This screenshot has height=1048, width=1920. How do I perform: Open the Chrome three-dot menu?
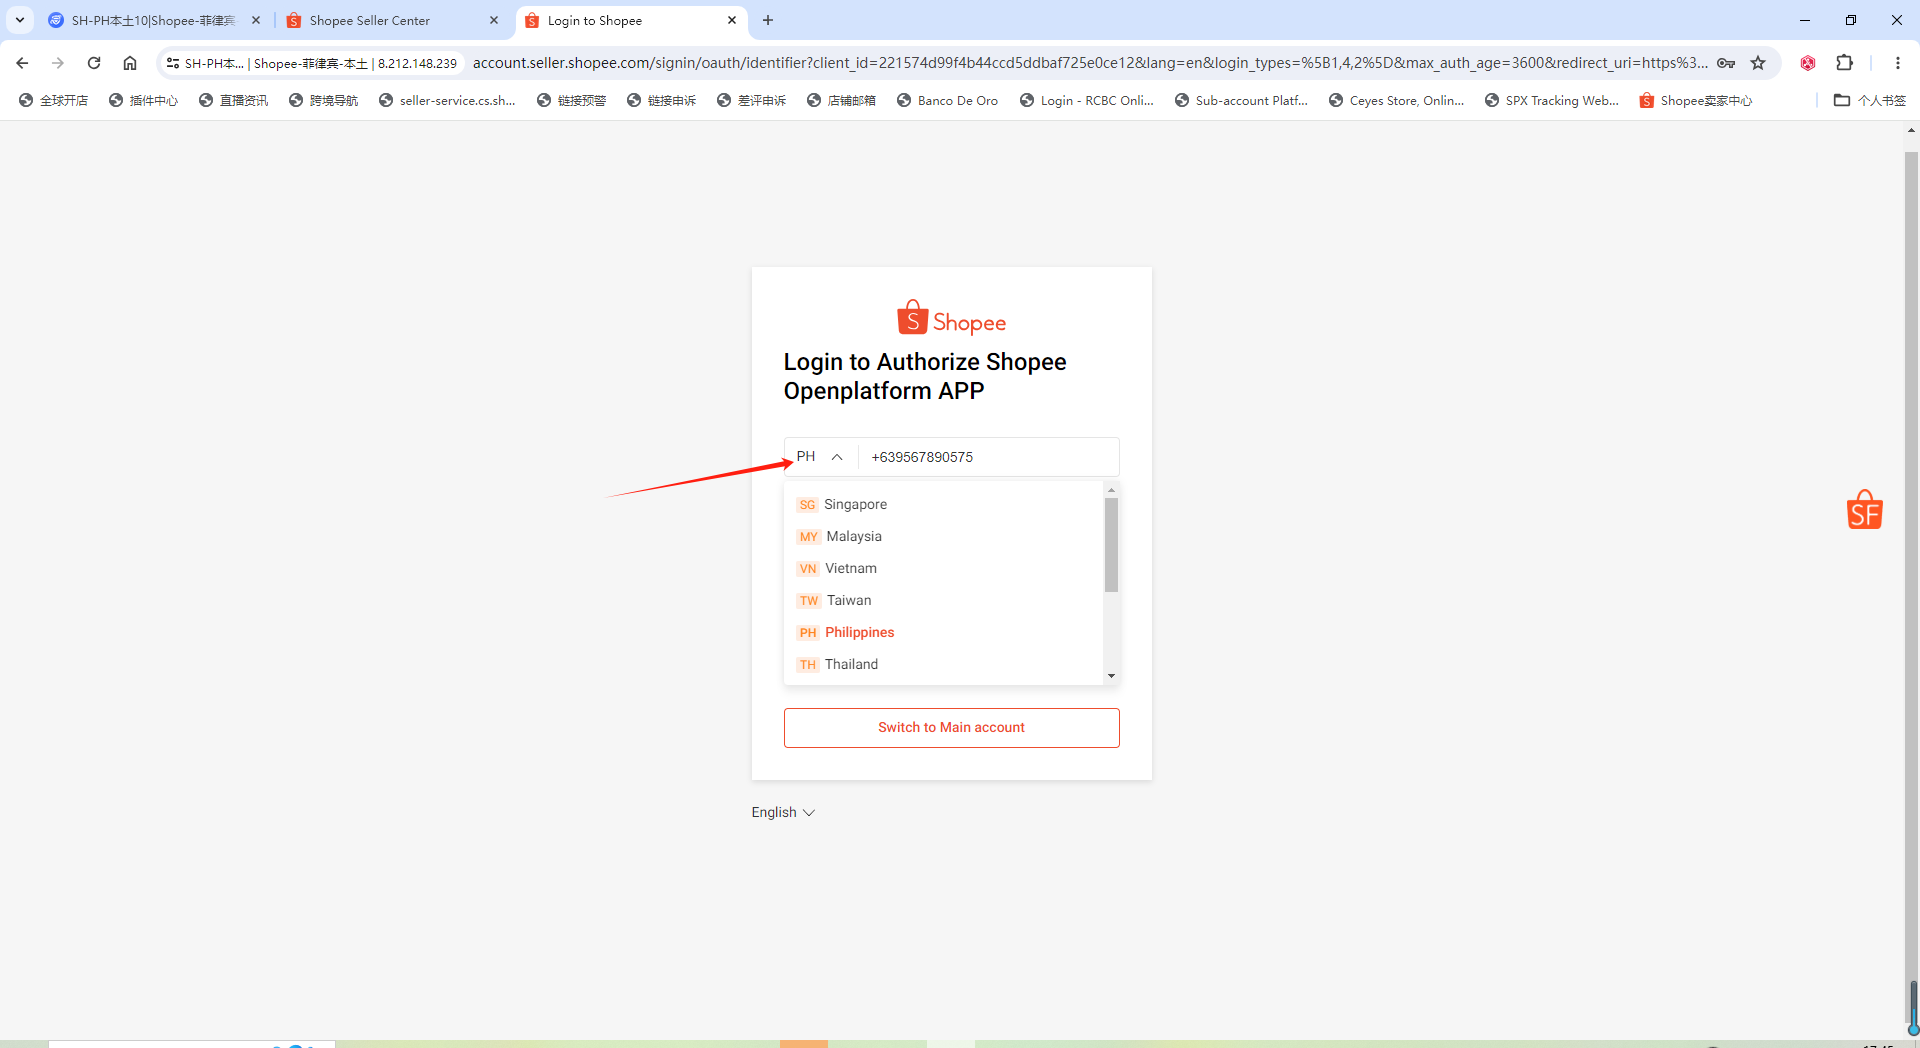tap(1897, 63)
